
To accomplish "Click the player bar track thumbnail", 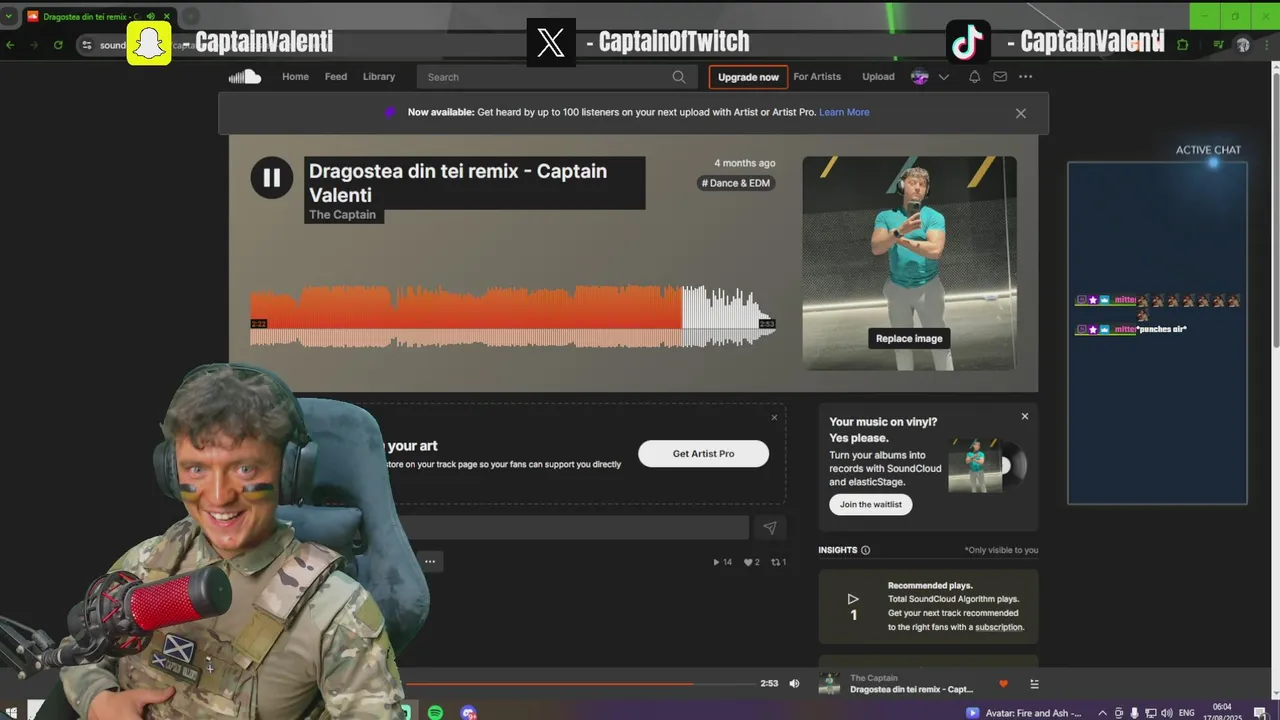I will click(829, 684).
